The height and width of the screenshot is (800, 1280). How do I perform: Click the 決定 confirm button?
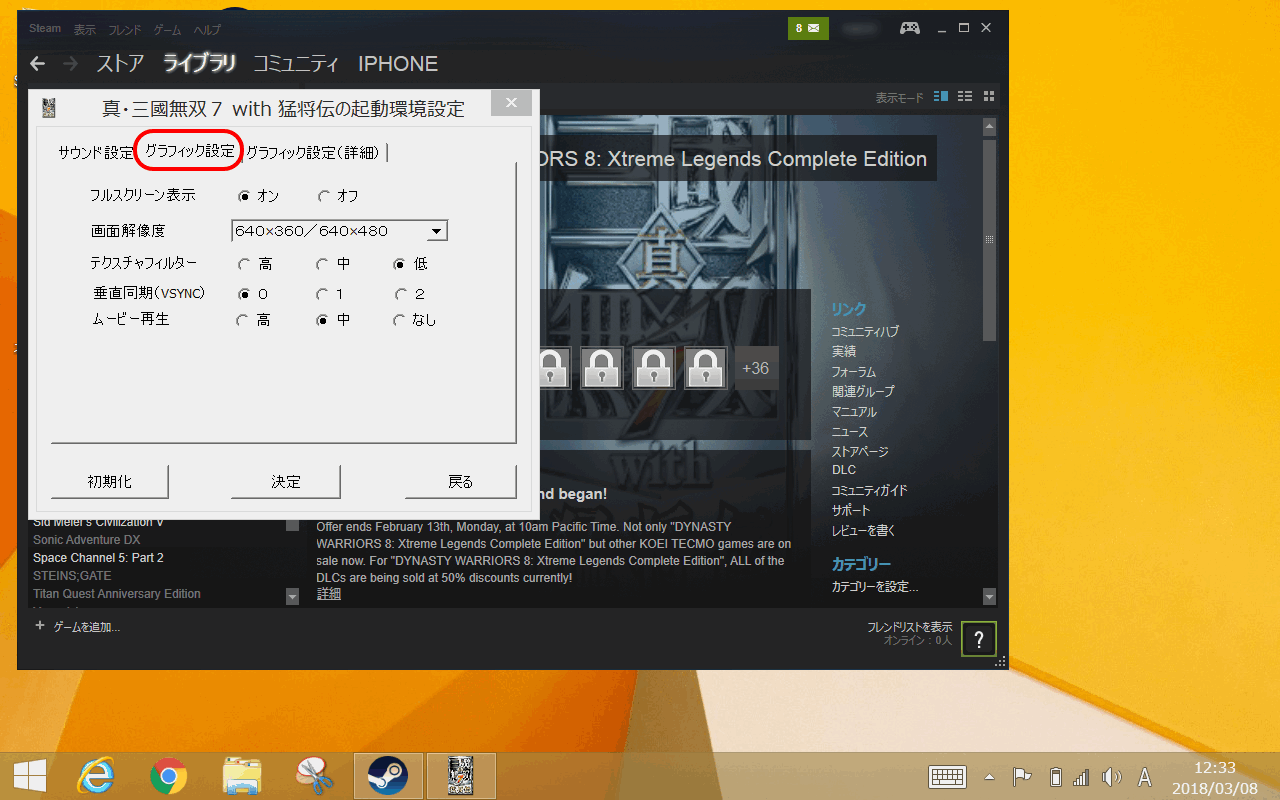coord(286,482)
